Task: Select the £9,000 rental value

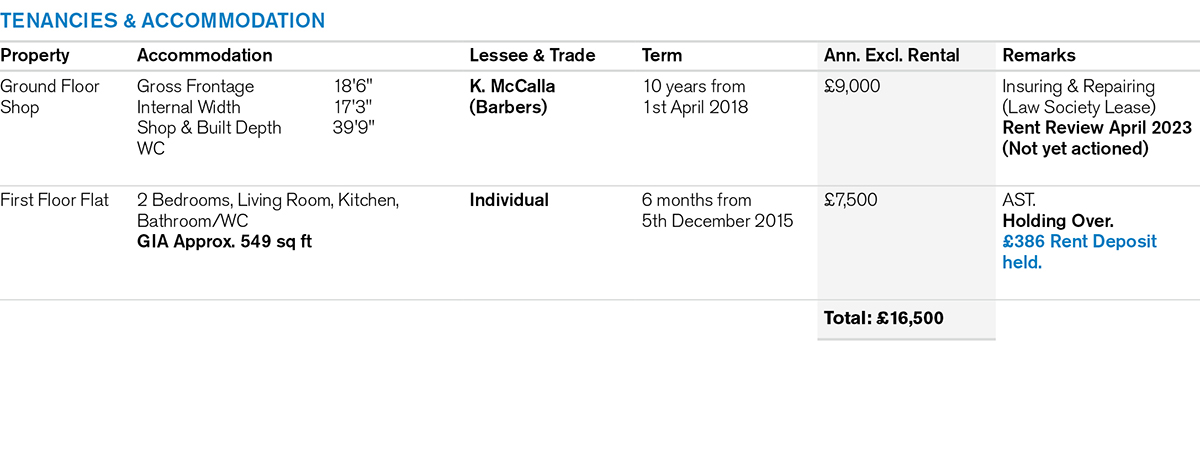Action: 852,87
